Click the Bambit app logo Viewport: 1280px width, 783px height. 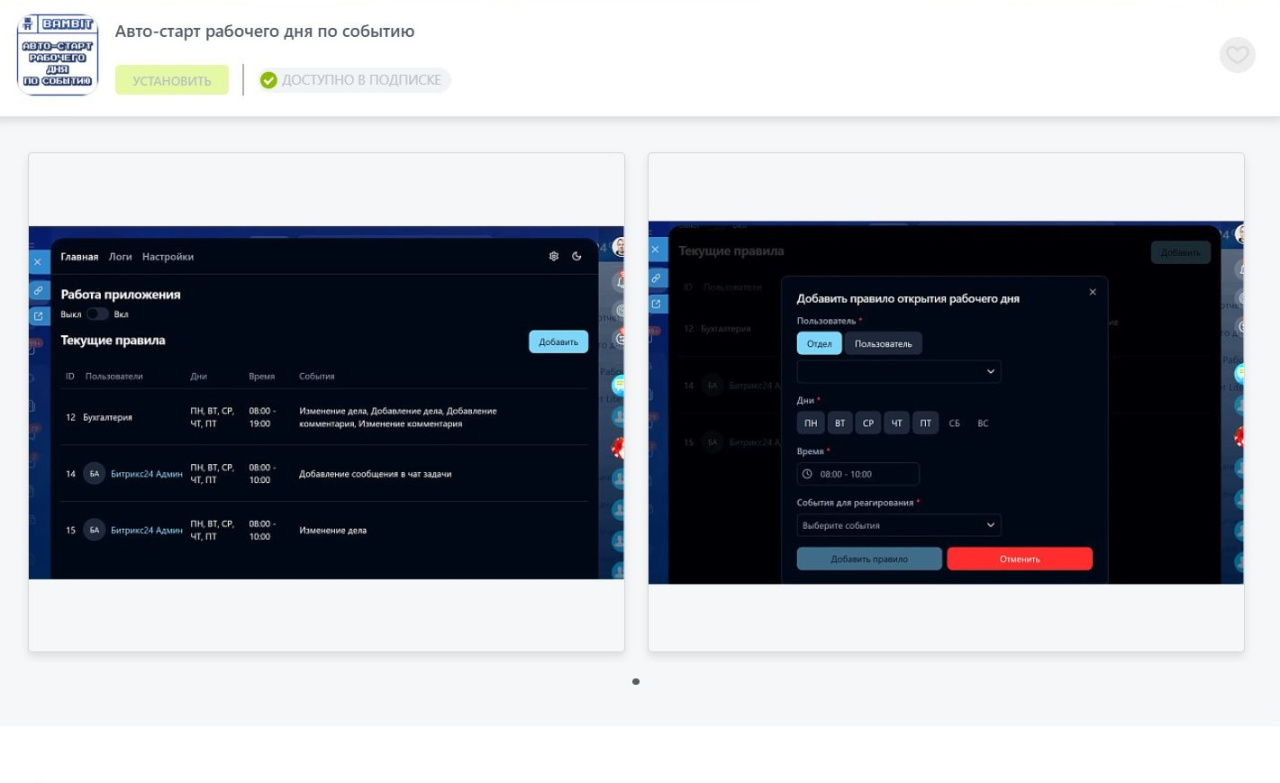pos(58,54)
